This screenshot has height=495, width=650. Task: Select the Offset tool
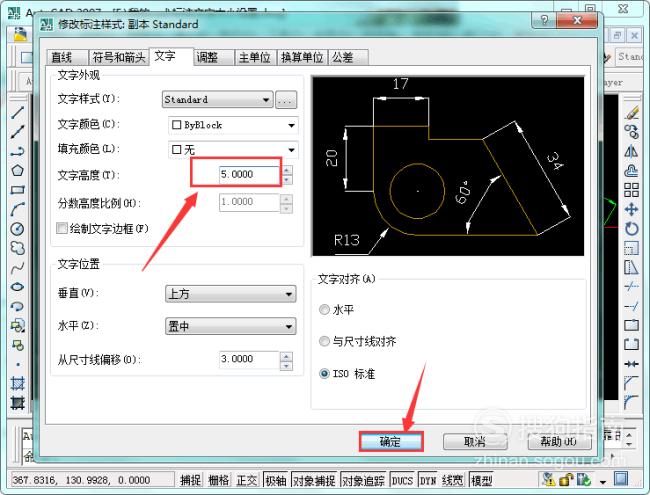click(631, 170)
